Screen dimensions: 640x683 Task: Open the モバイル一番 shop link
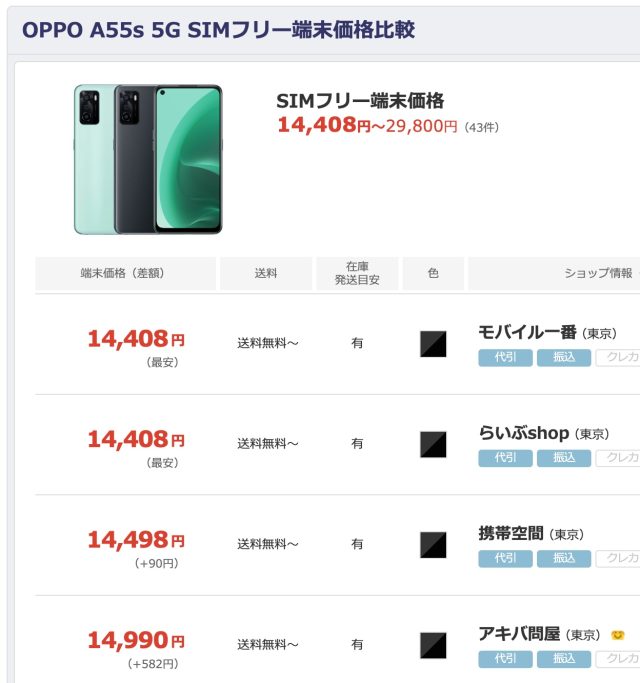pos(528,333)
